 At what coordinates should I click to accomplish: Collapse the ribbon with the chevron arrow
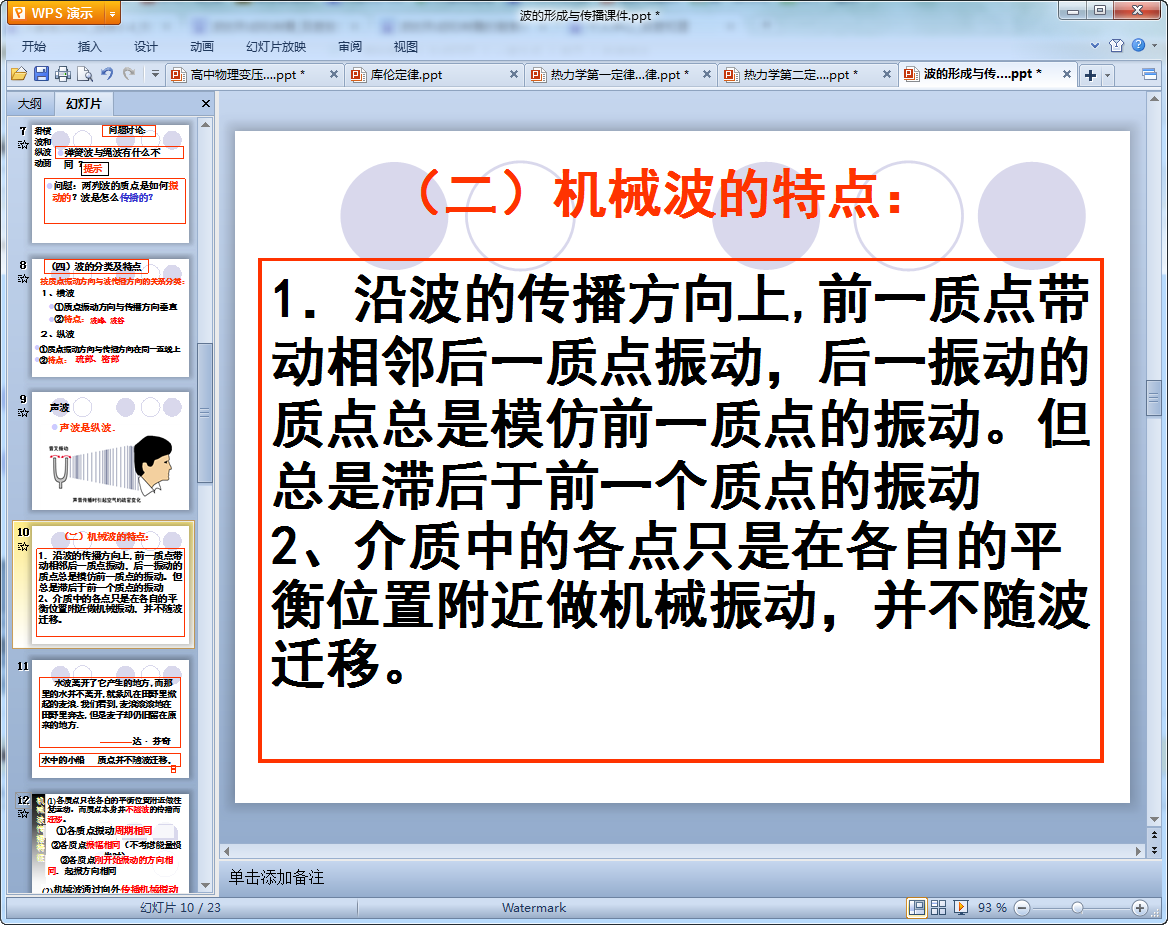pos(1096,46)
